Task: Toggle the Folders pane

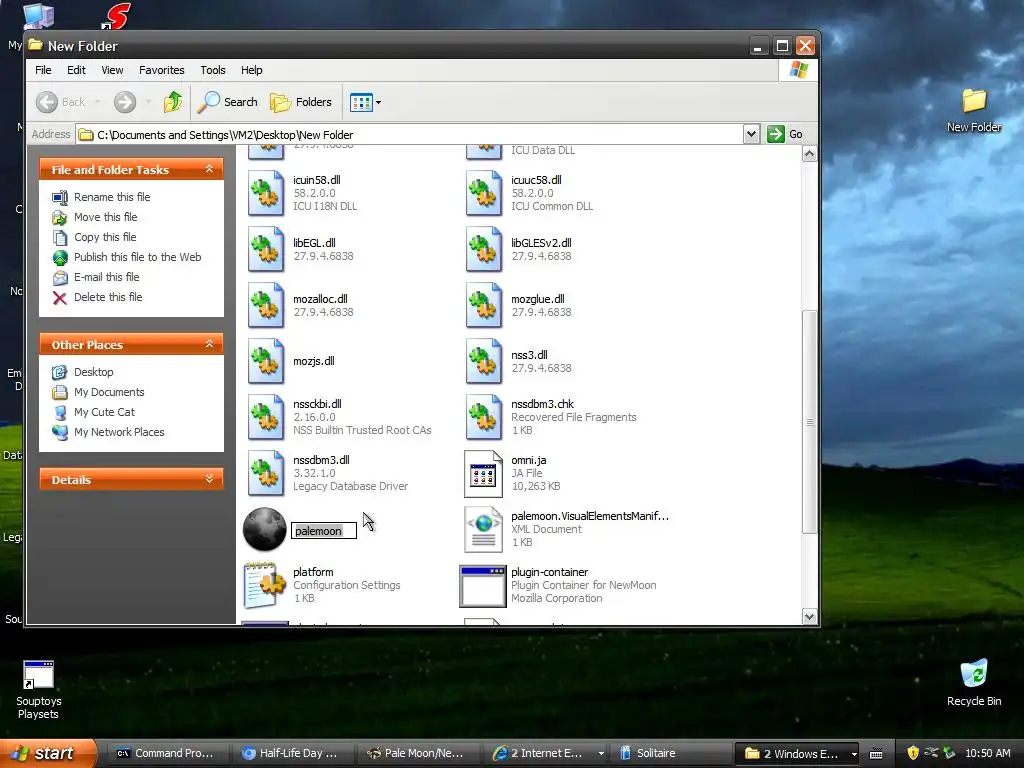Action: [301, 102]
